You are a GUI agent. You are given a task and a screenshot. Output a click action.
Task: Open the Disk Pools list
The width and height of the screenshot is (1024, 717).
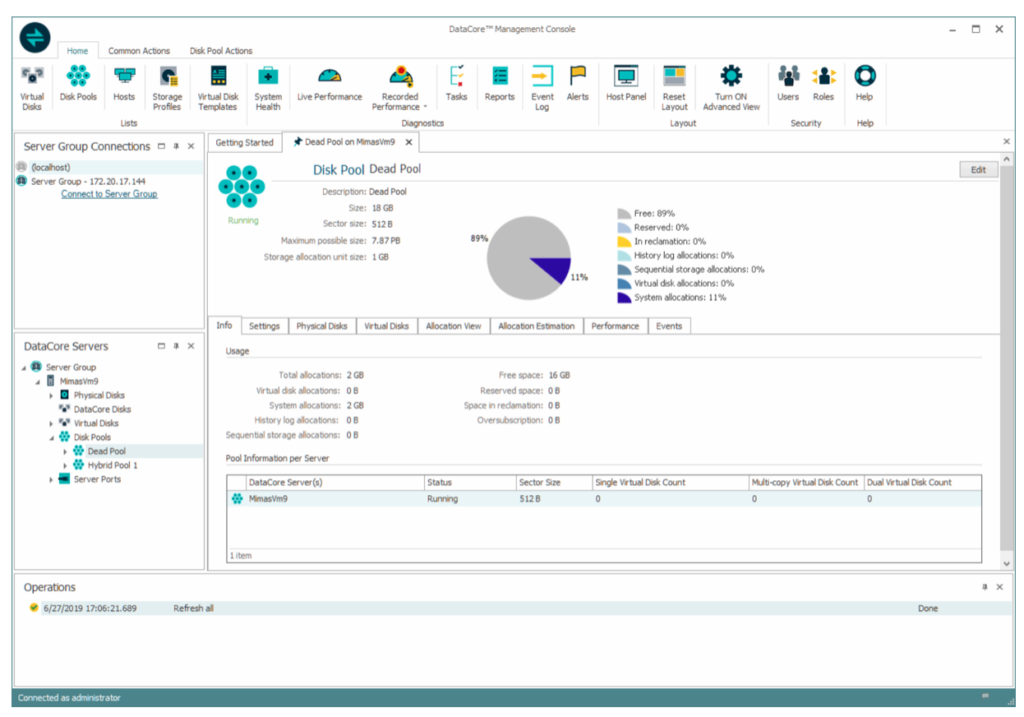click(75, 85)
